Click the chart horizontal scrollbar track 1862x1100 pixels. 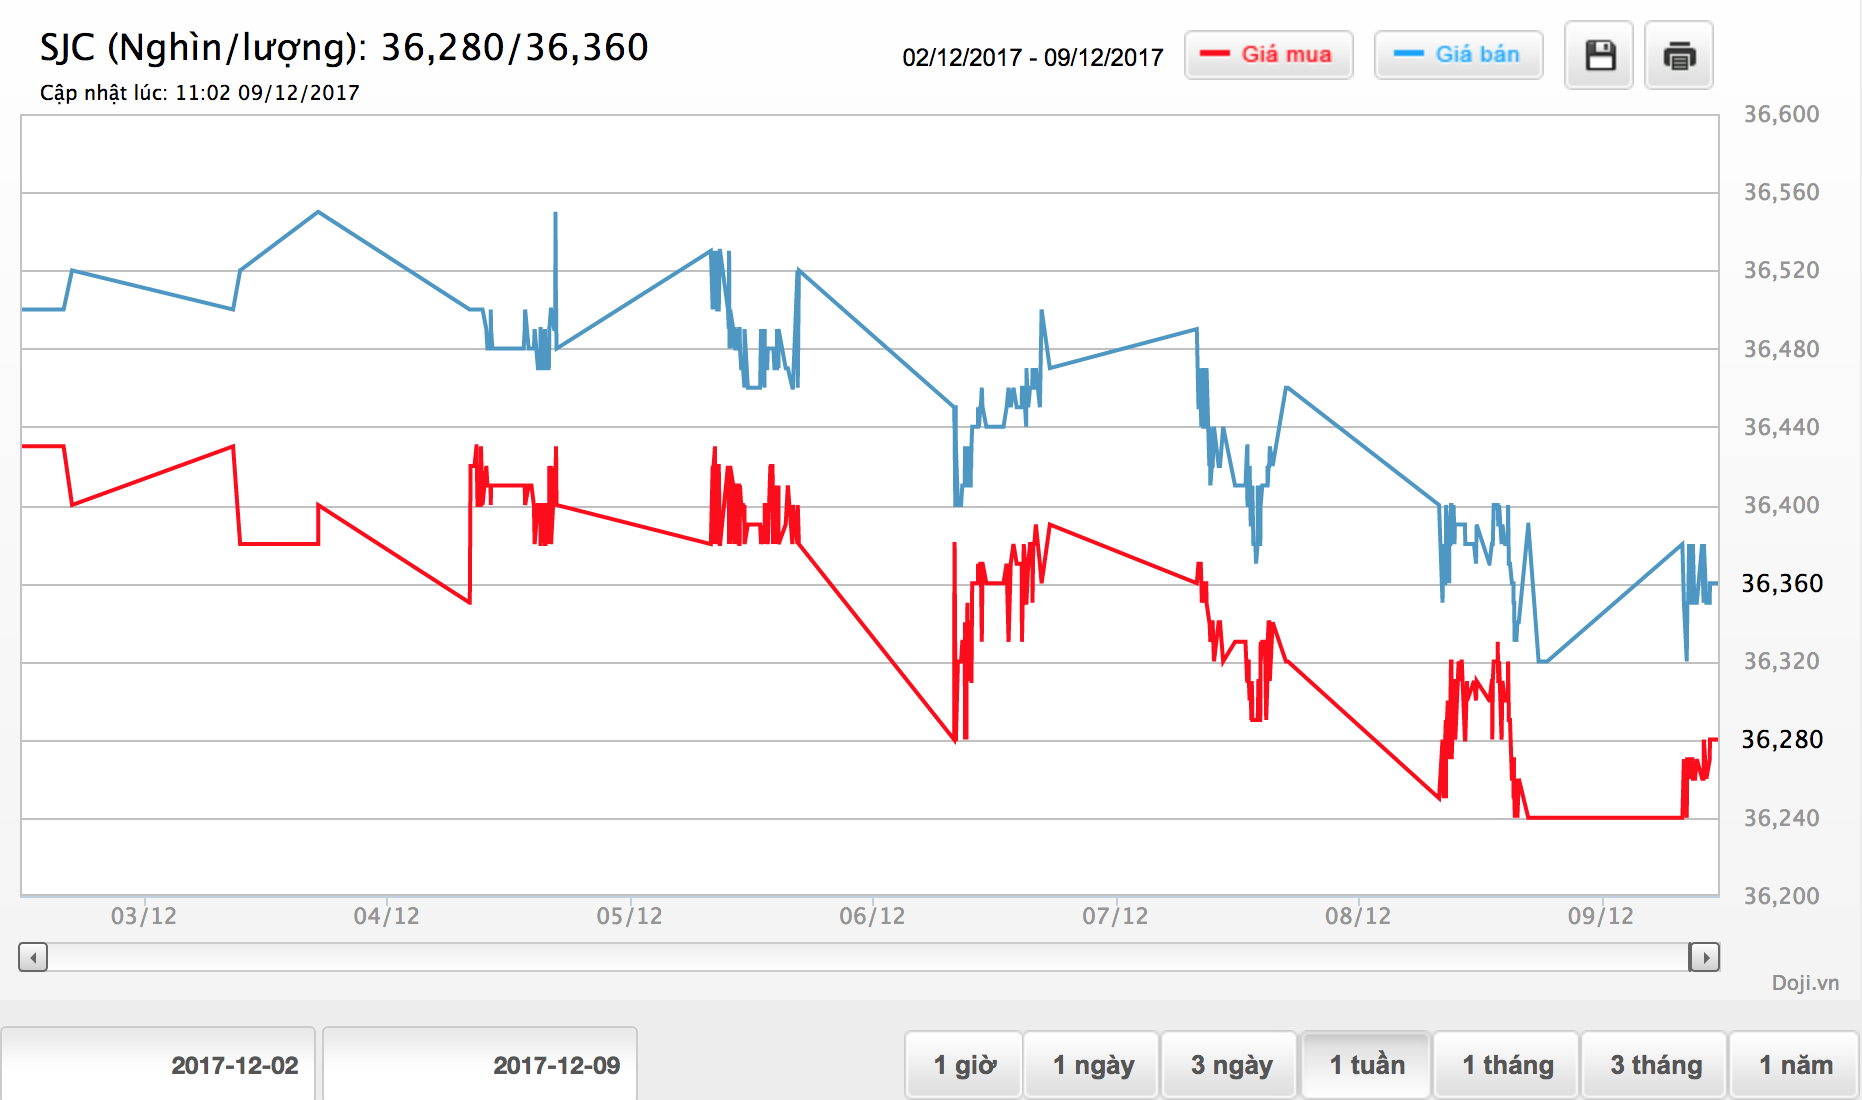(x=868, y=958)
